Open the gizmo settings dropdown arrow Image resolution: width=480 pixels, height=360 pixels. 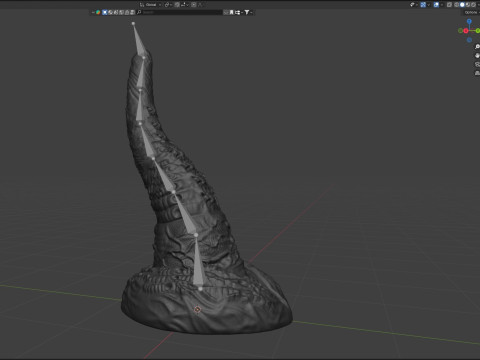point(429,5)
